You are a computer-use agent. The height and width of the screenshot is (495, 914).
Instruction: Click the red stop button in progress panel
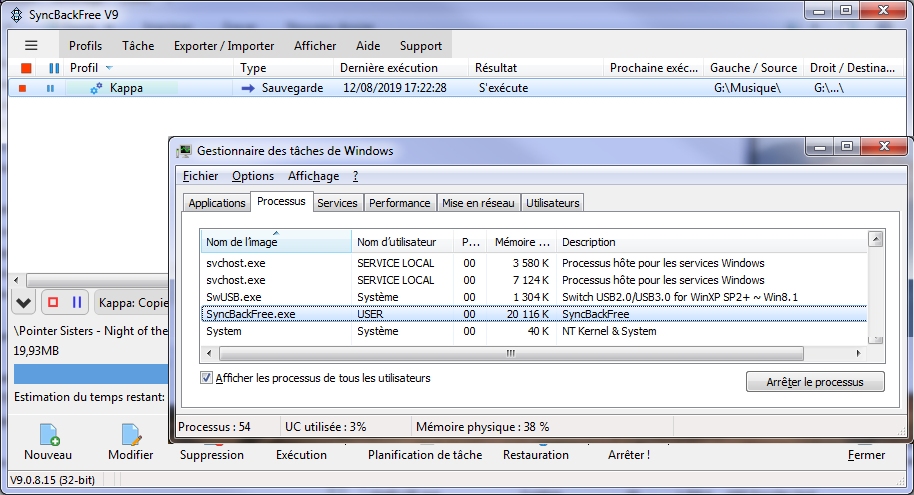click(53, 302)
